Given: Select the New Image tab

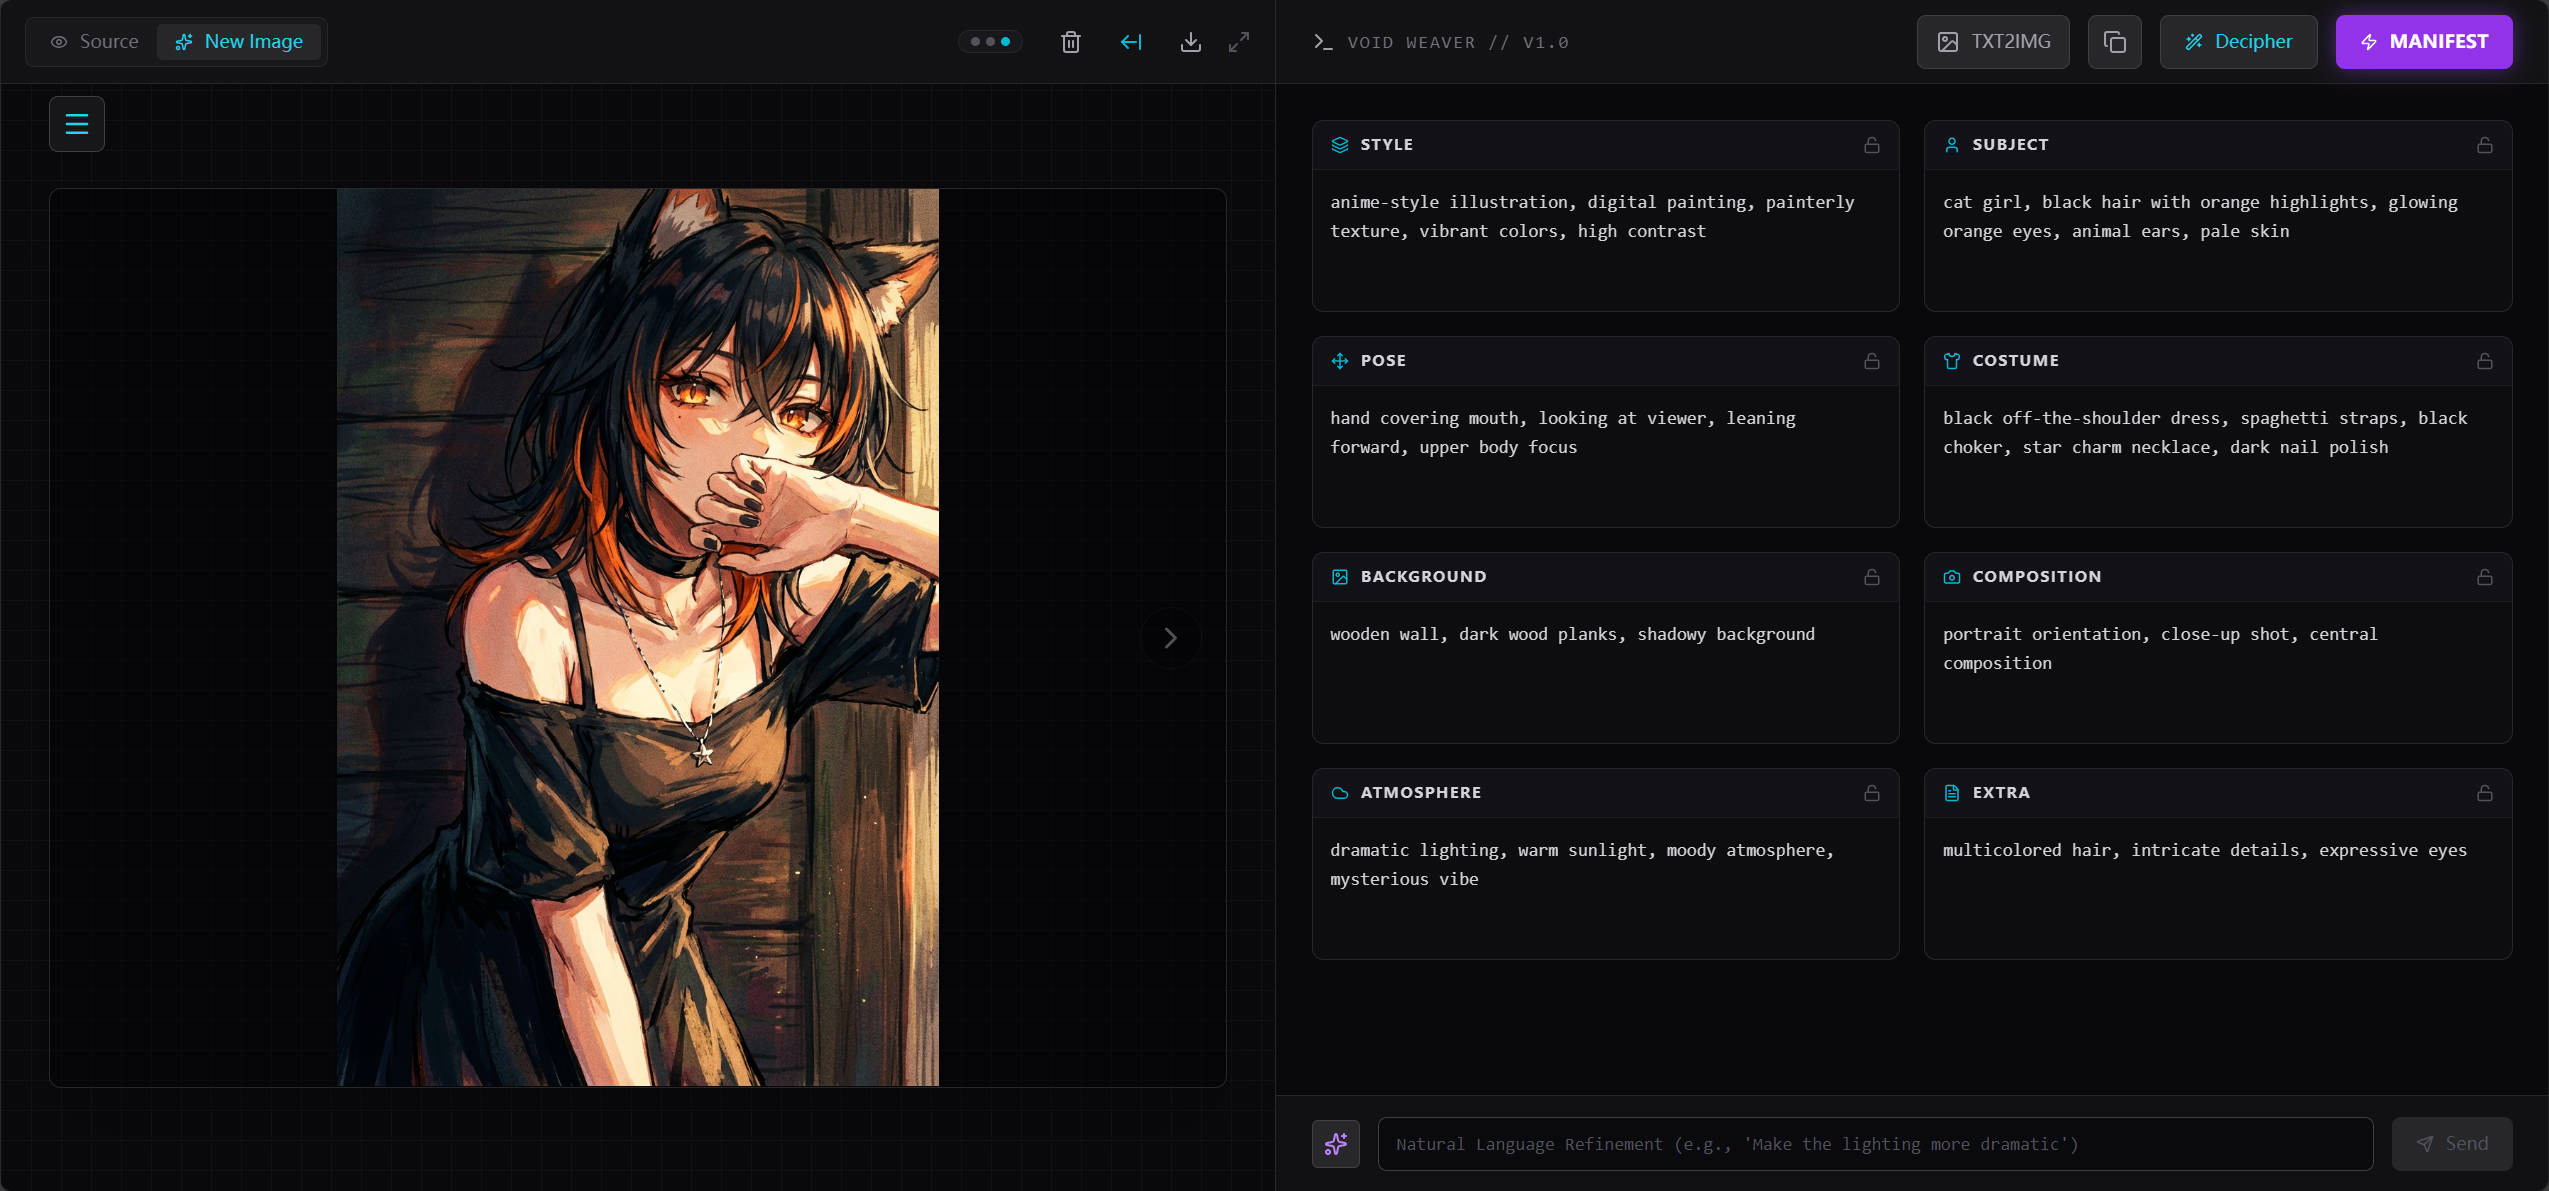Looking at the screenshot, I should [x=239, y=42].
